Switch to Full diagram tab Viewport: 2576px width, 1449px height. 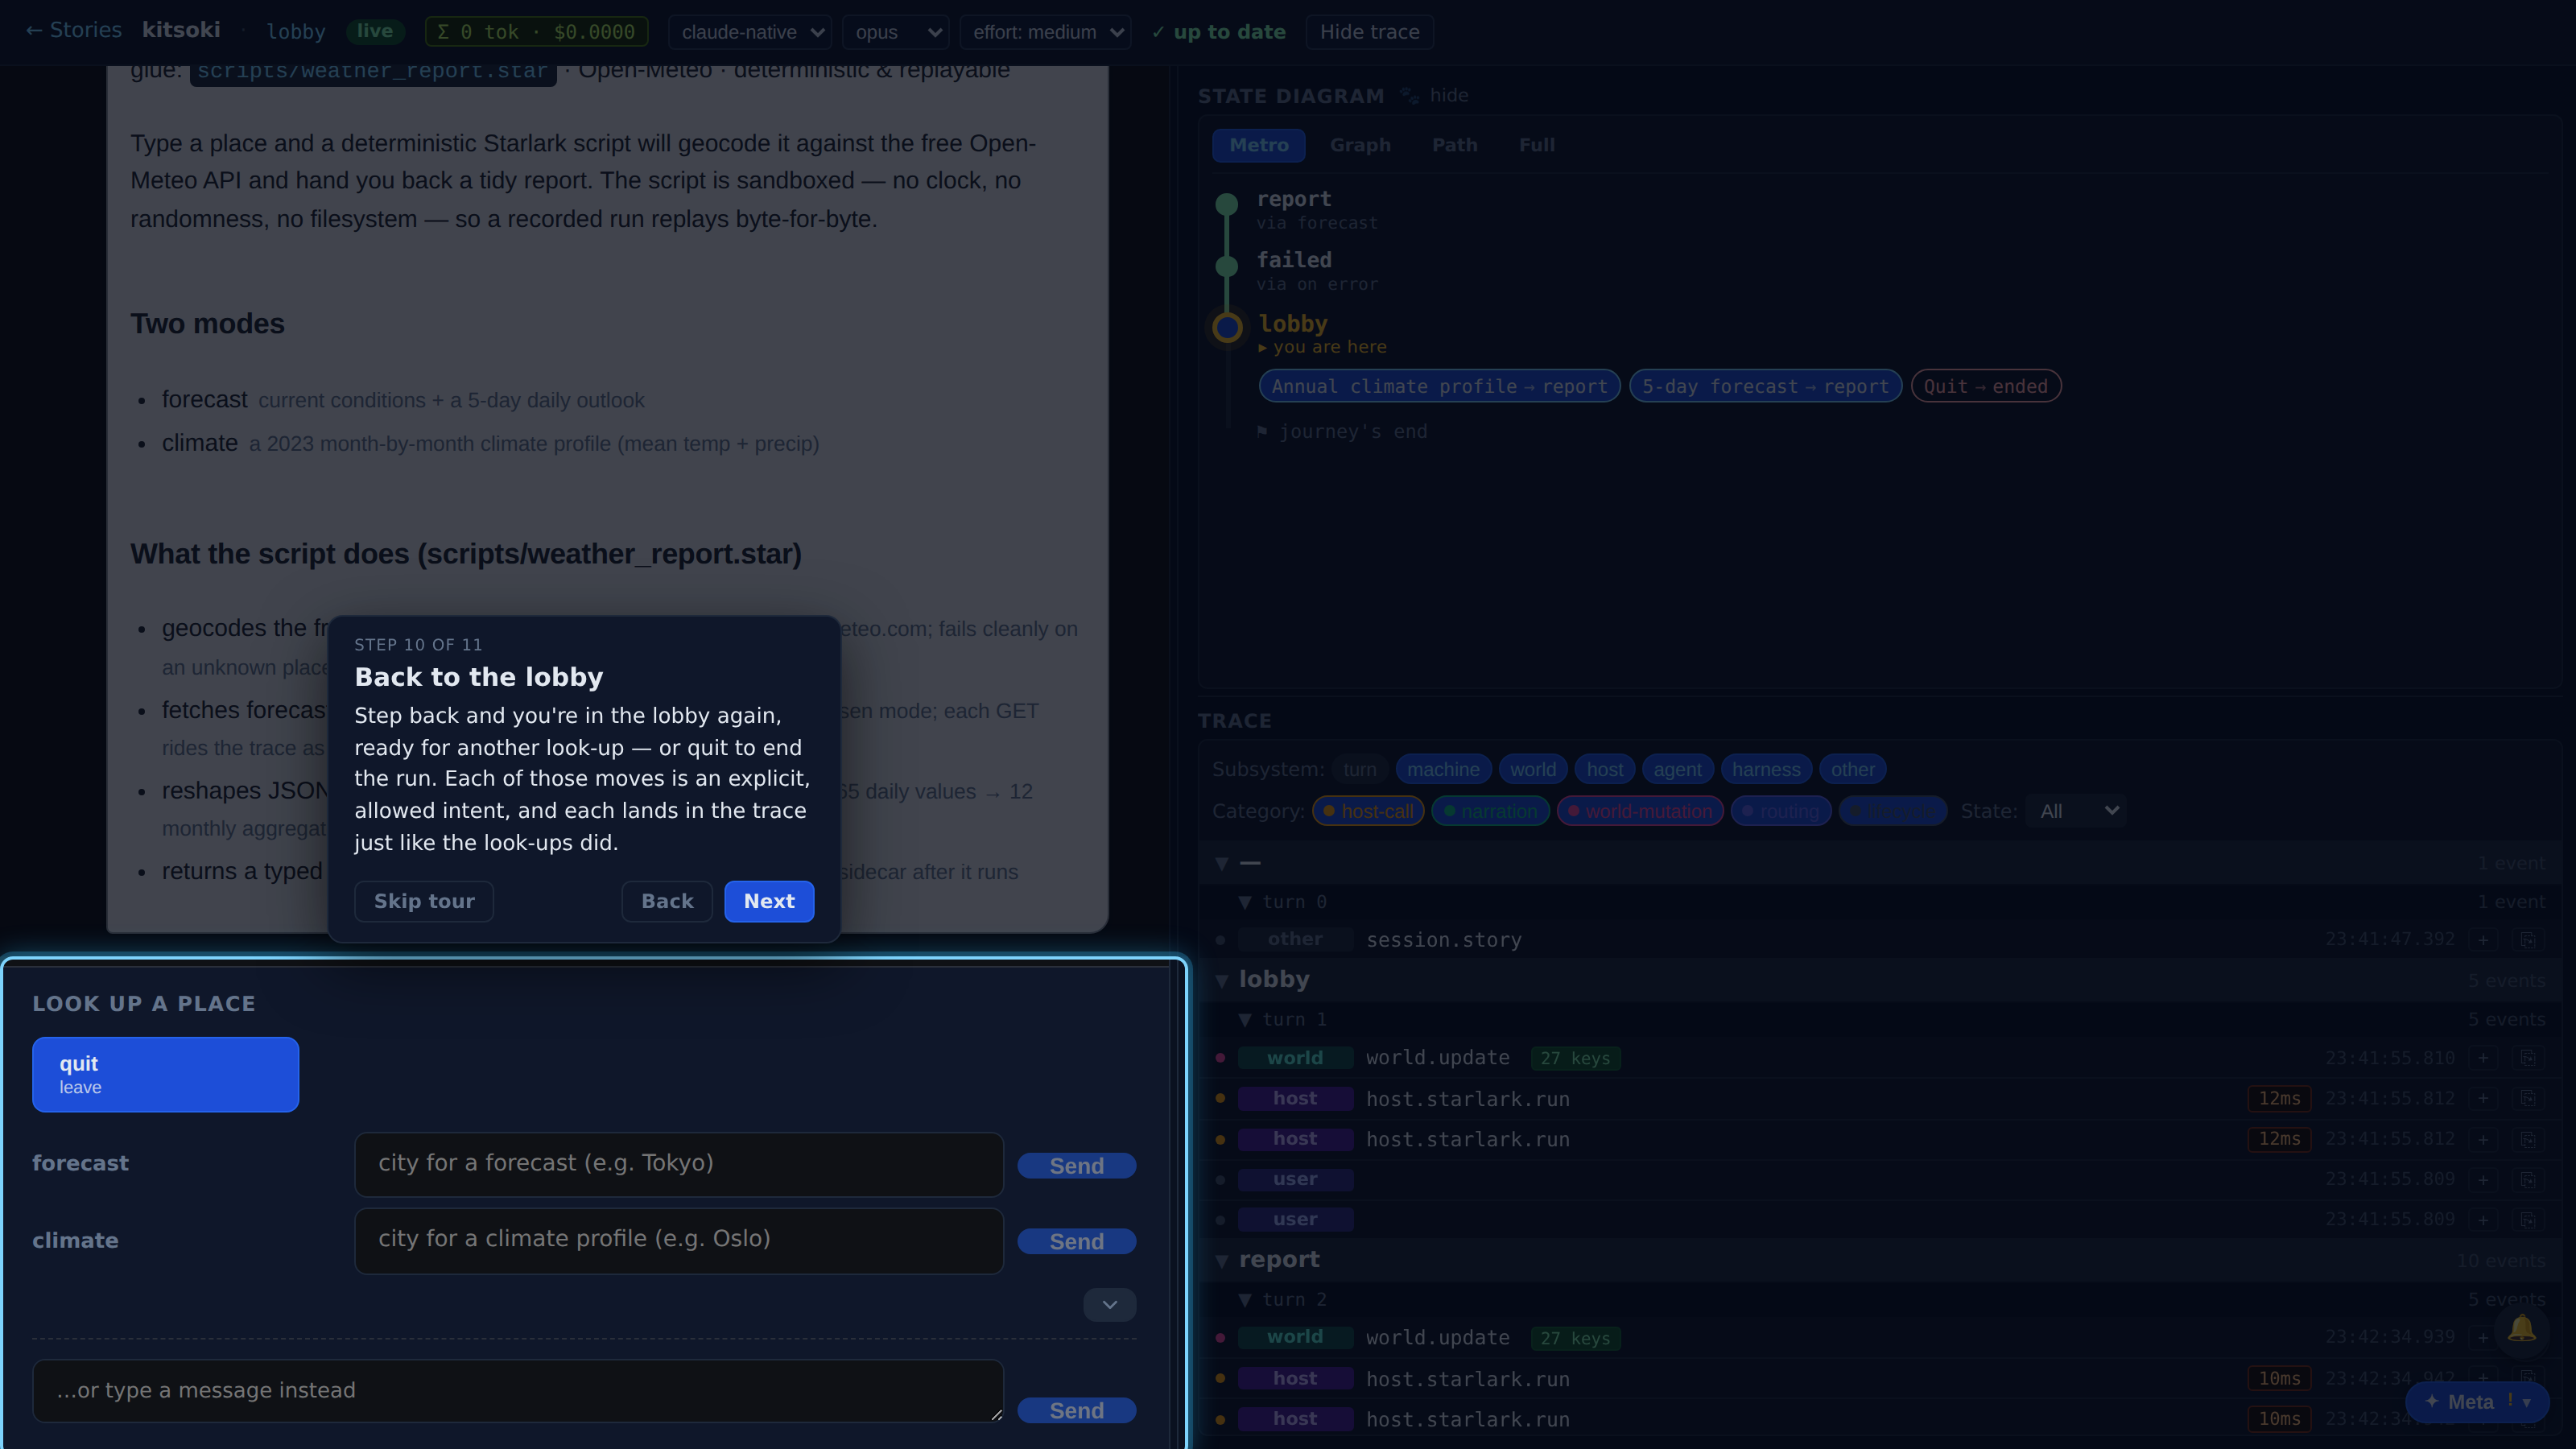click(1536, 145)
